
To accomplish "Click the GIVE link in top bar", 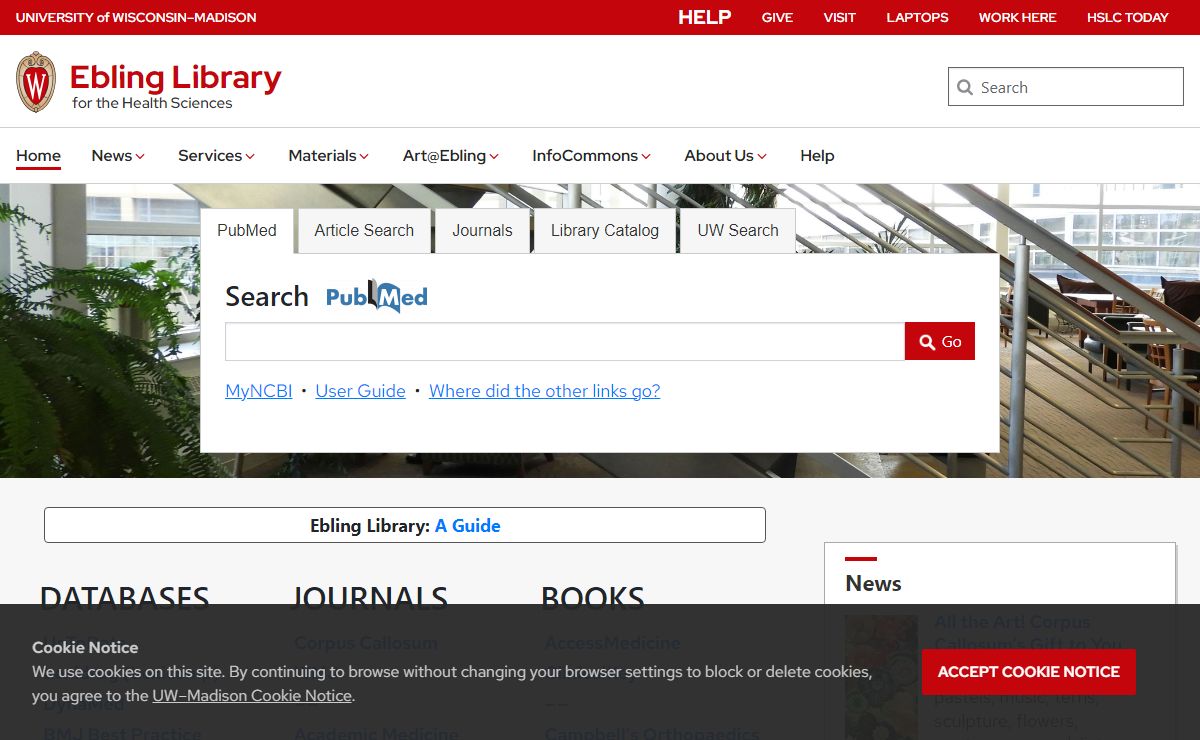I will [777, 17].
